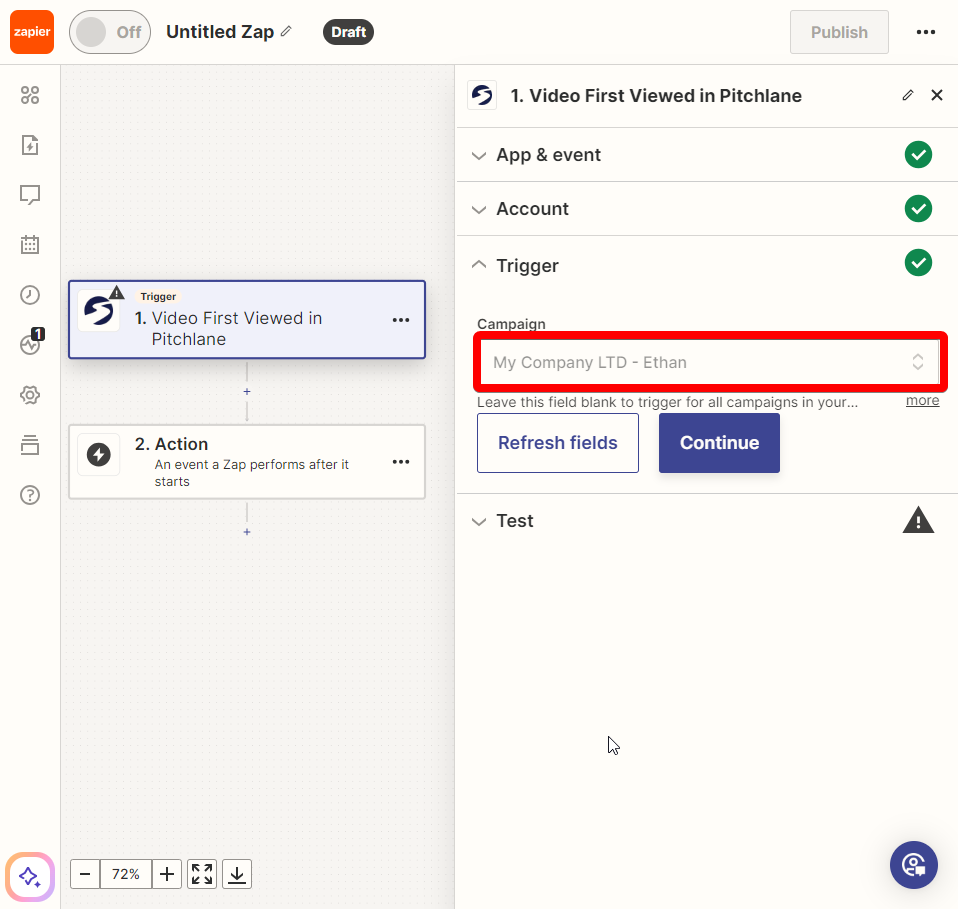Screen dimensions: 958x909
Task: Click the export download icon
Action: click(237, 874)
